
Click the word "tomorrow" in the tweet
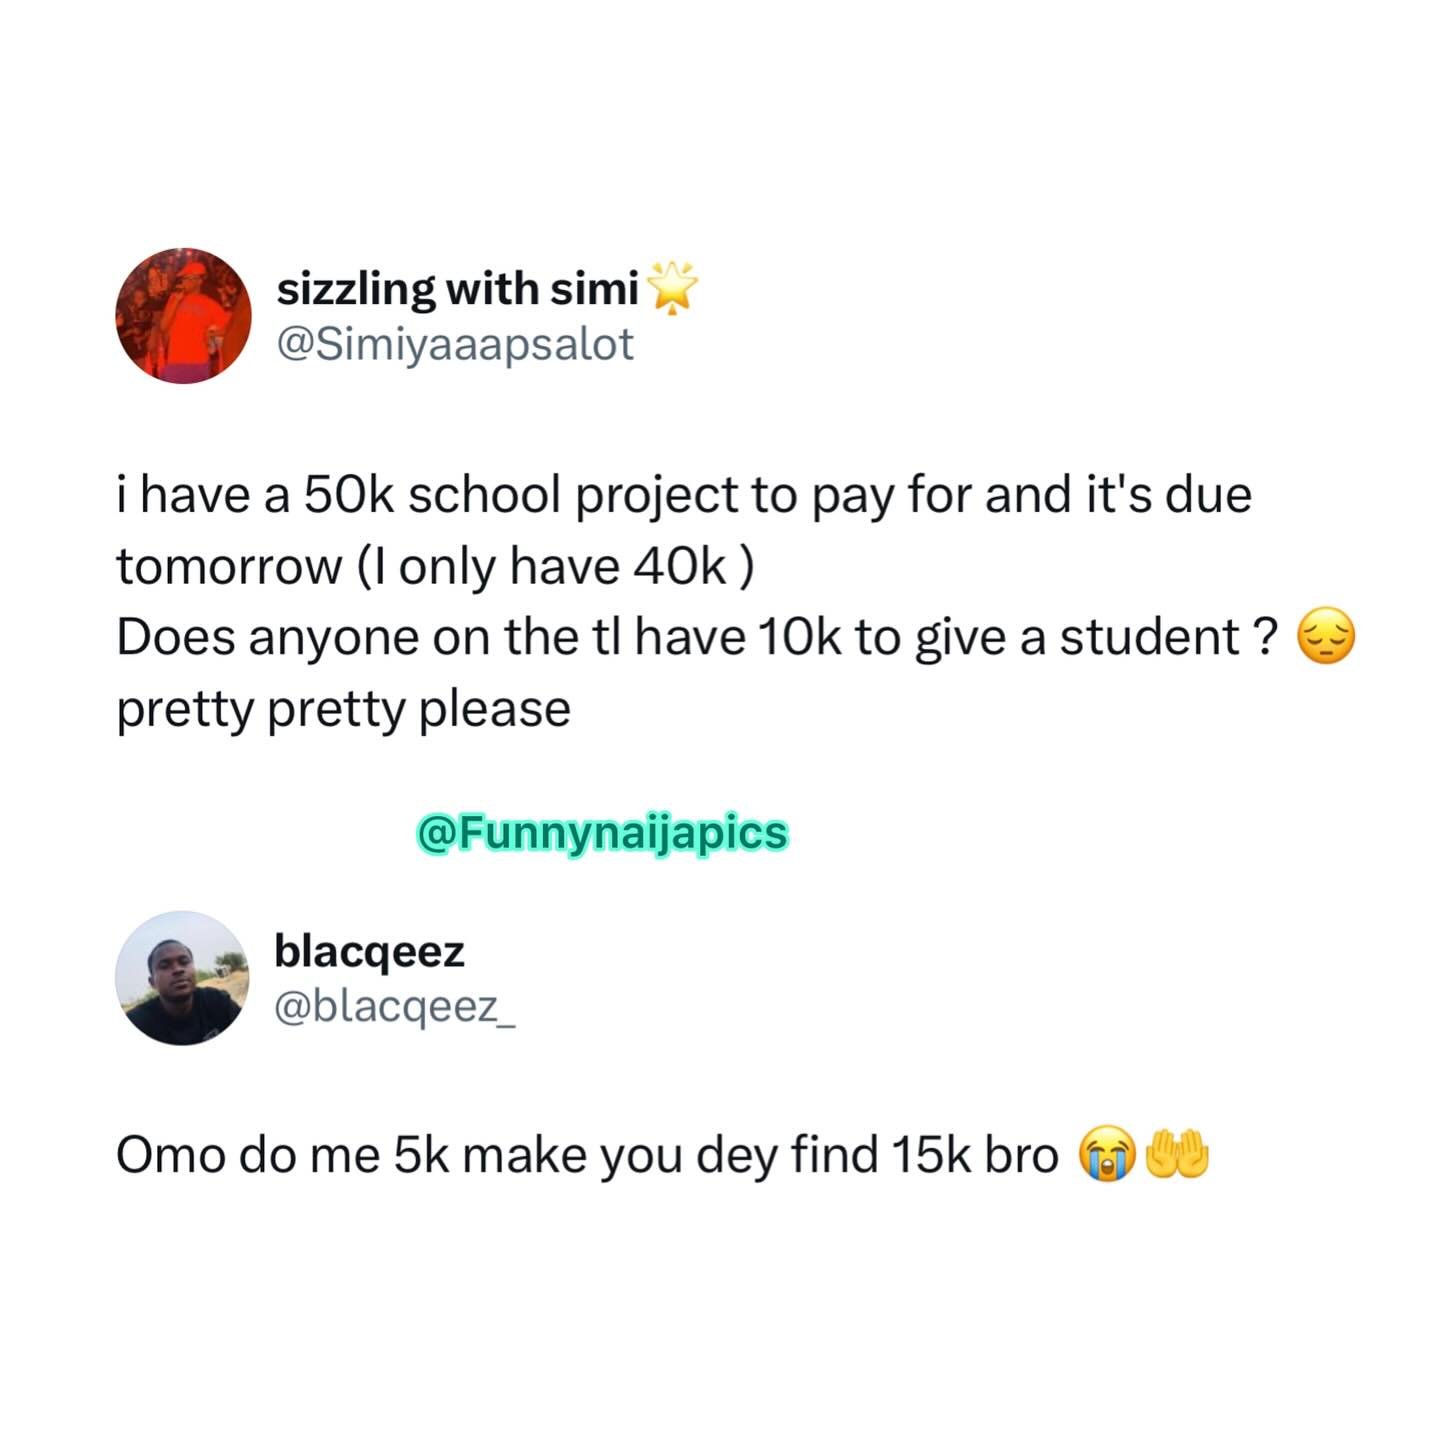pos(229,567)
